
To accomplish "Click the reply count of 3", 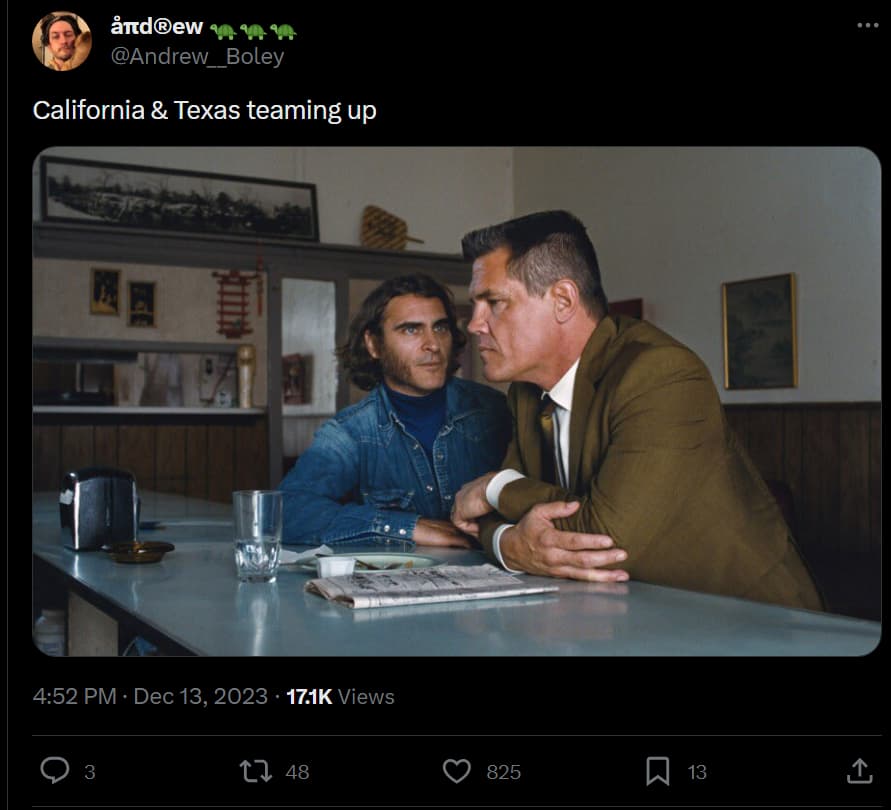I will point(90,771).
